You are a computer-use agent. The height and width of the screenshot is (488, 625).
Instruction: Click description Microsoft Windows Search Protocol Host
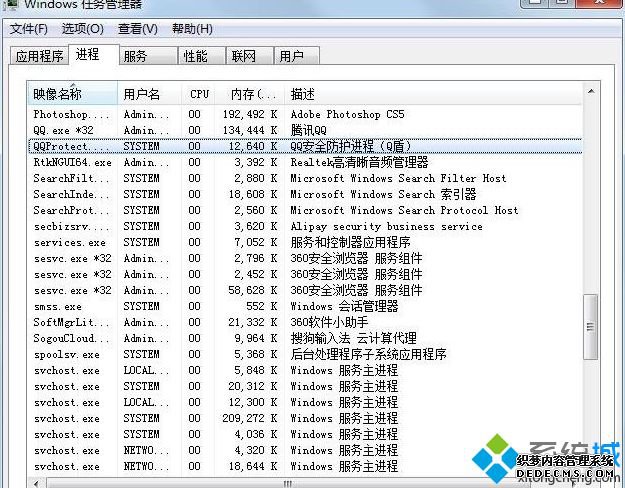(405, 210)
